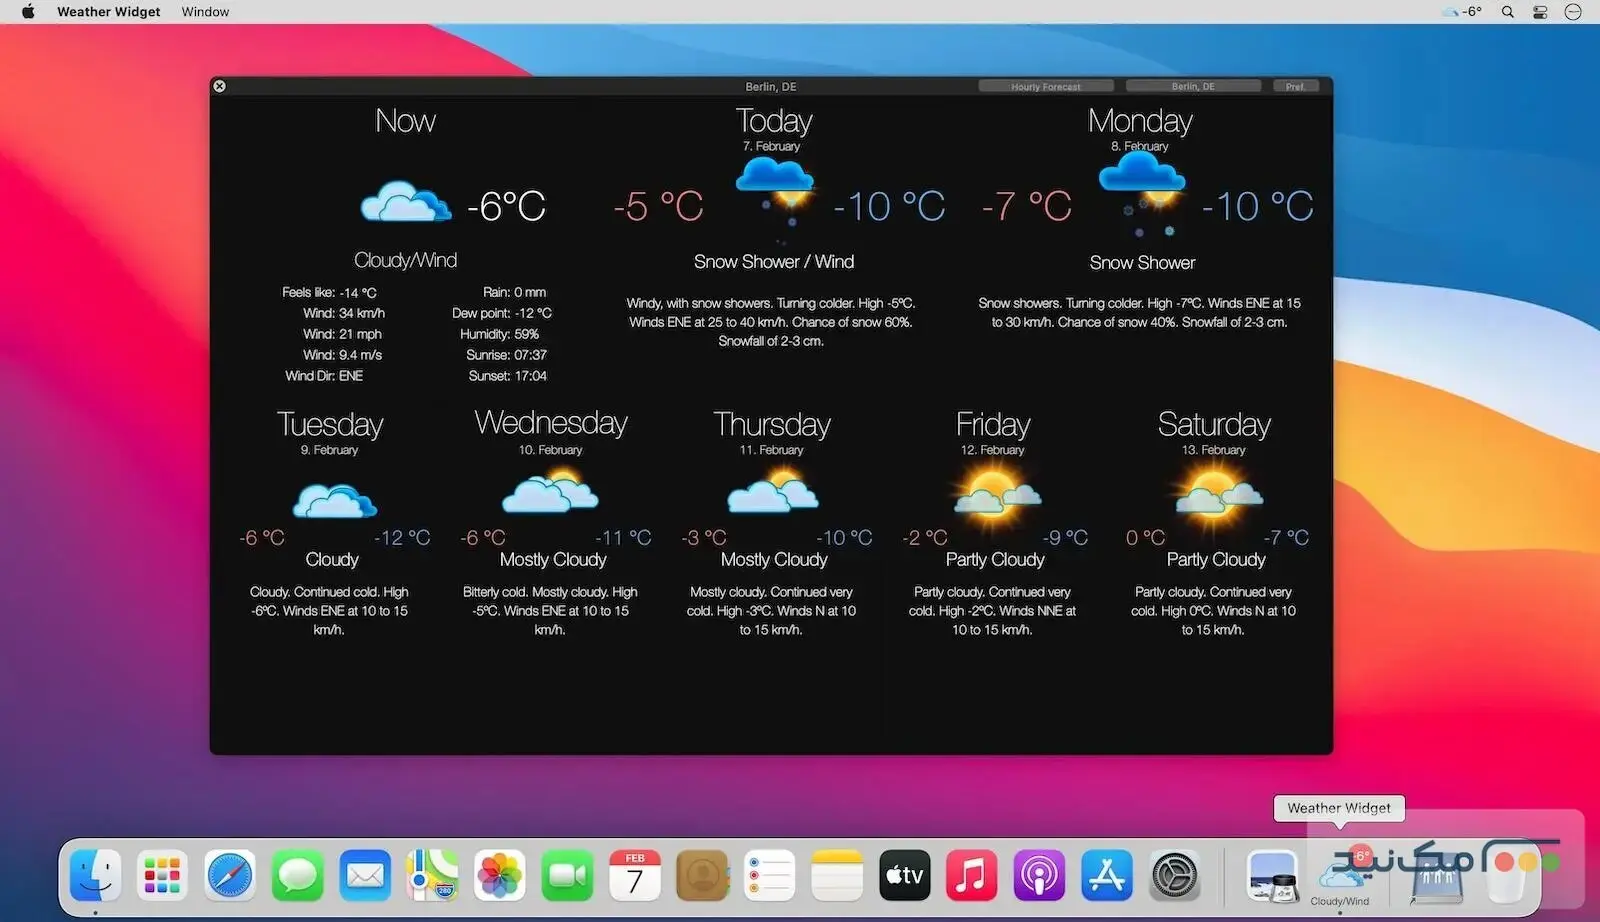Open the Calendar app showing Feb 7

[x=634, y=875]
